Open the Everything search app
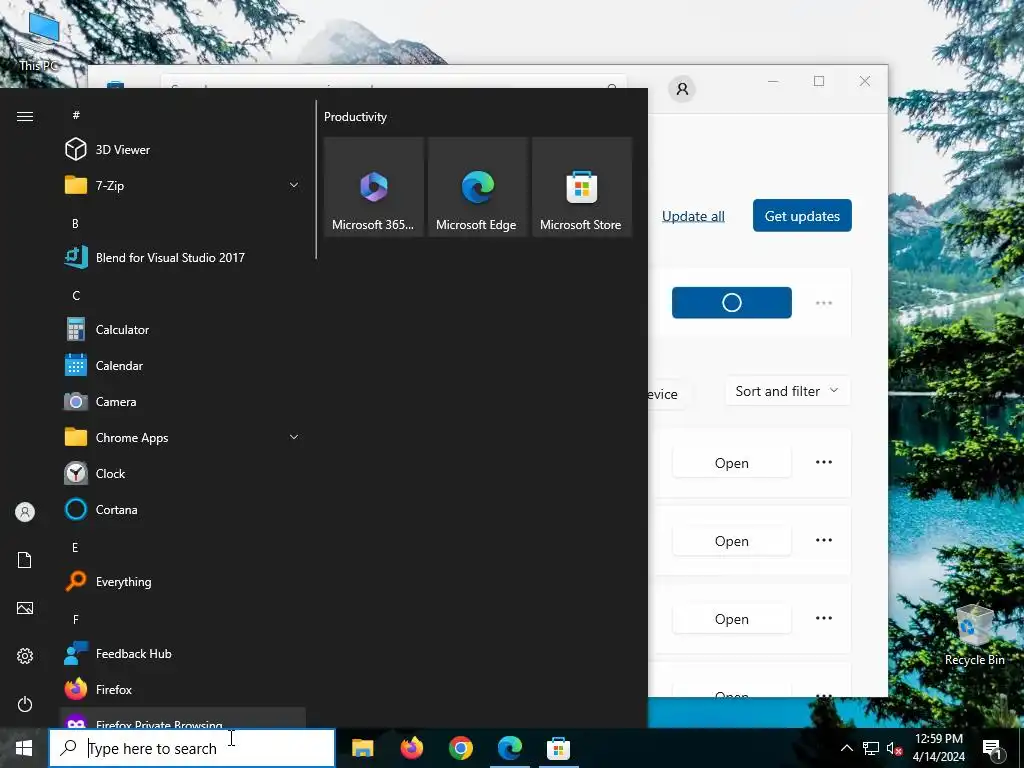The height and width of the screenshot is (768, 1024). pyautogui.click(x=183, y=582)
